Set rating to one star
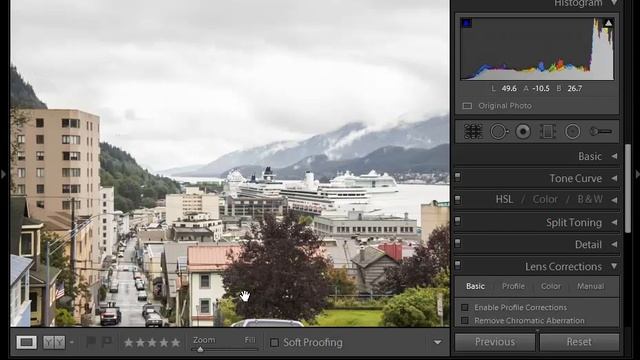The image size is (640, 360). [x=128, y=342]
